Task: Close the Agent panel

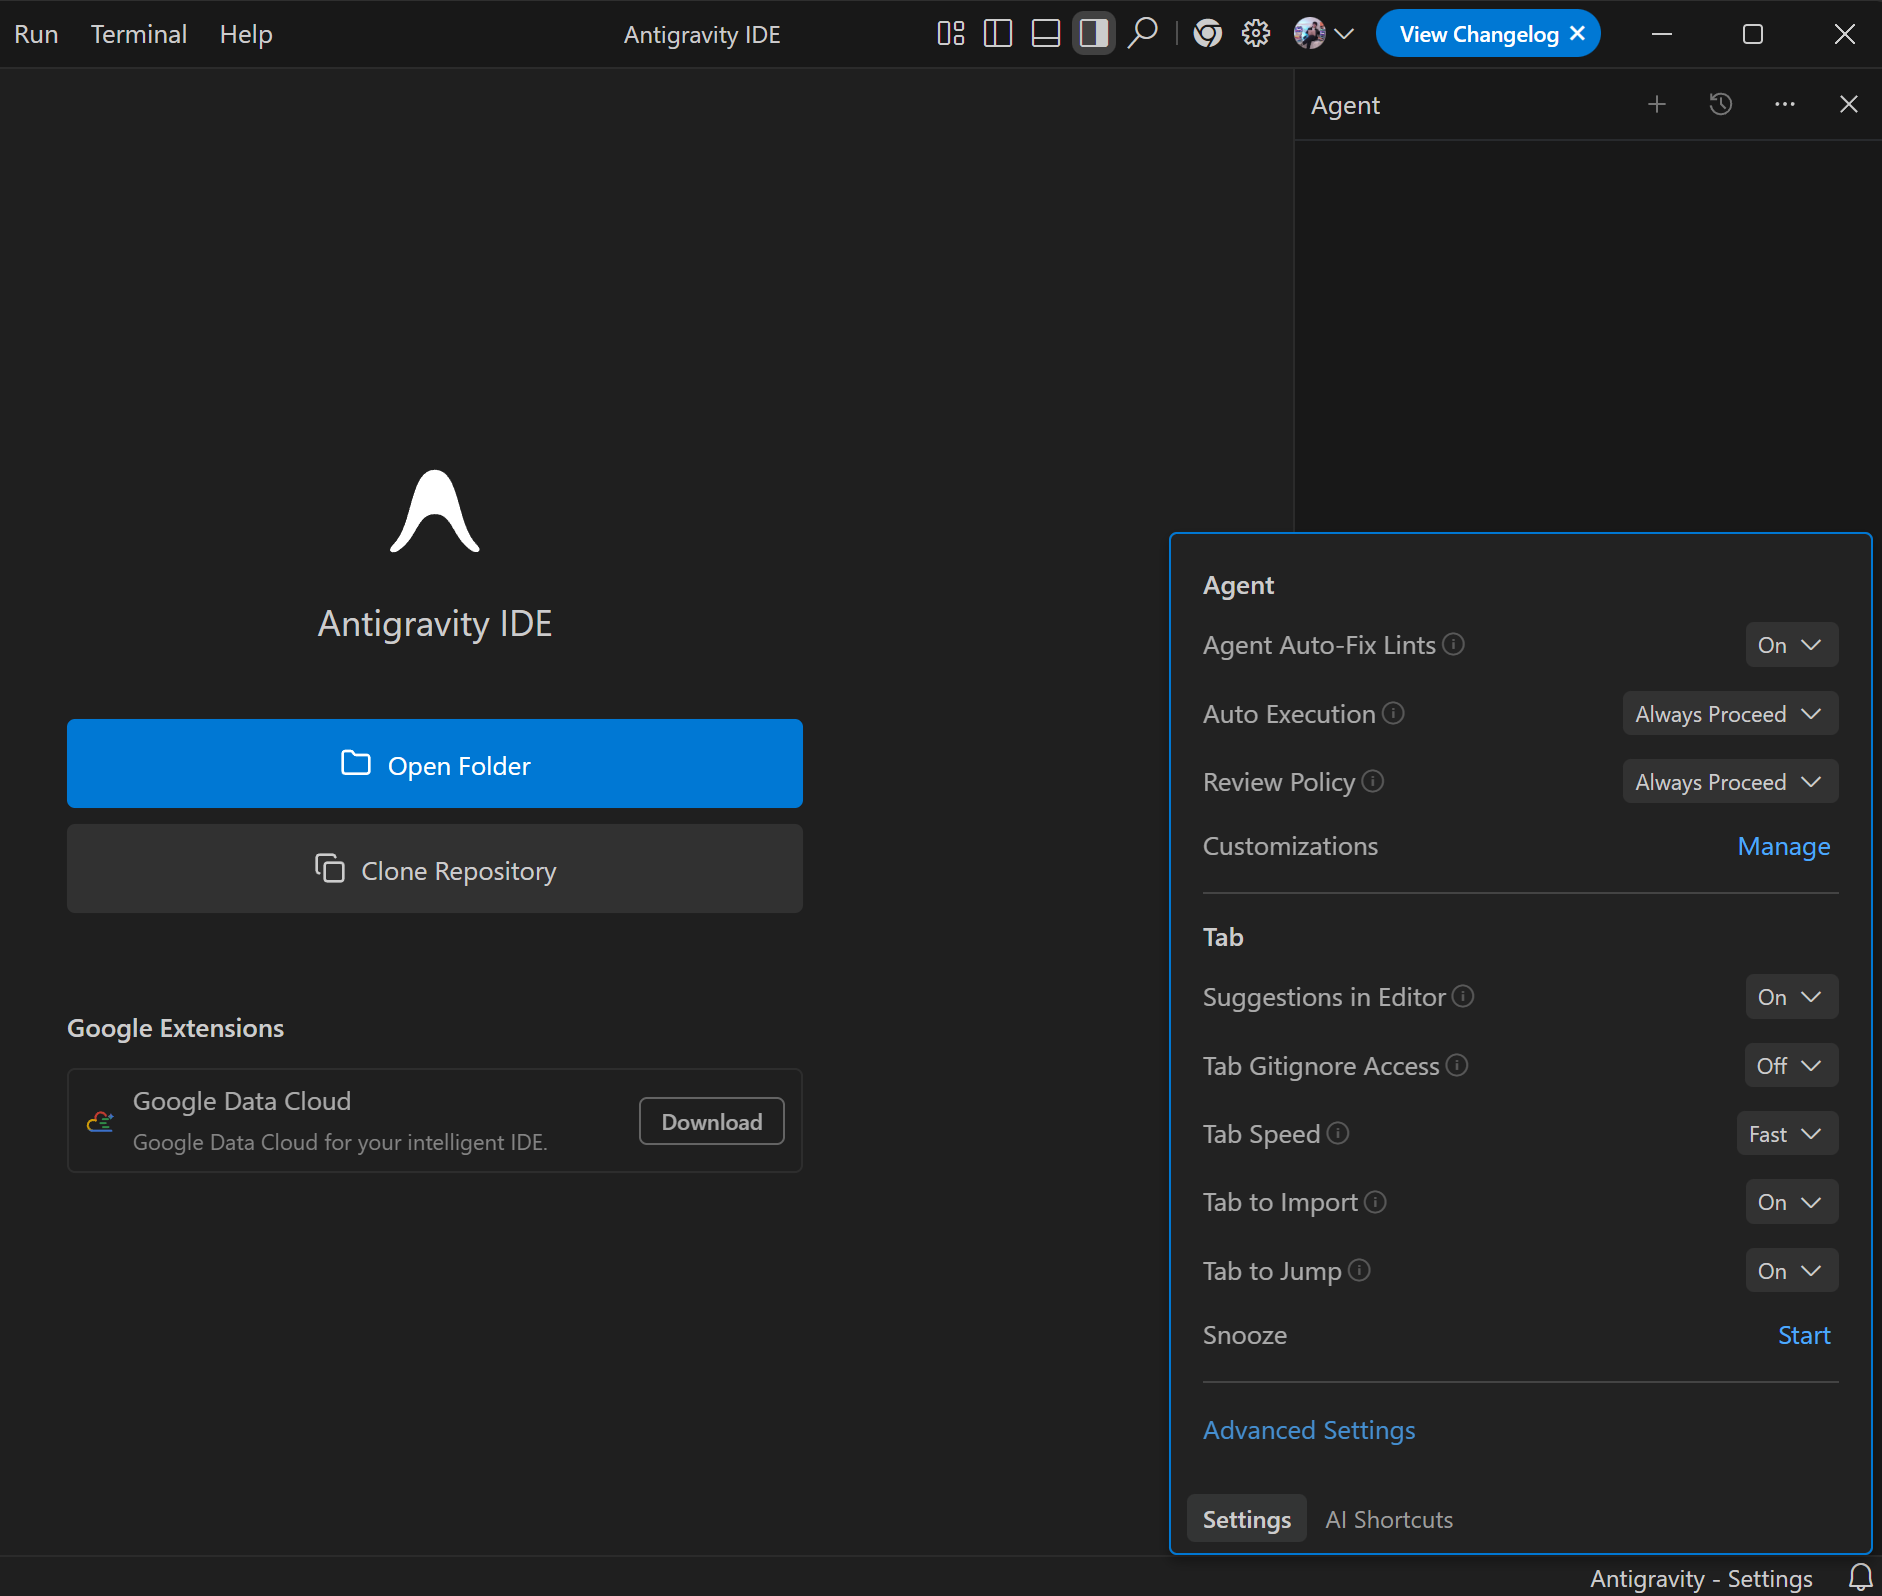Action: point(1849,104)
